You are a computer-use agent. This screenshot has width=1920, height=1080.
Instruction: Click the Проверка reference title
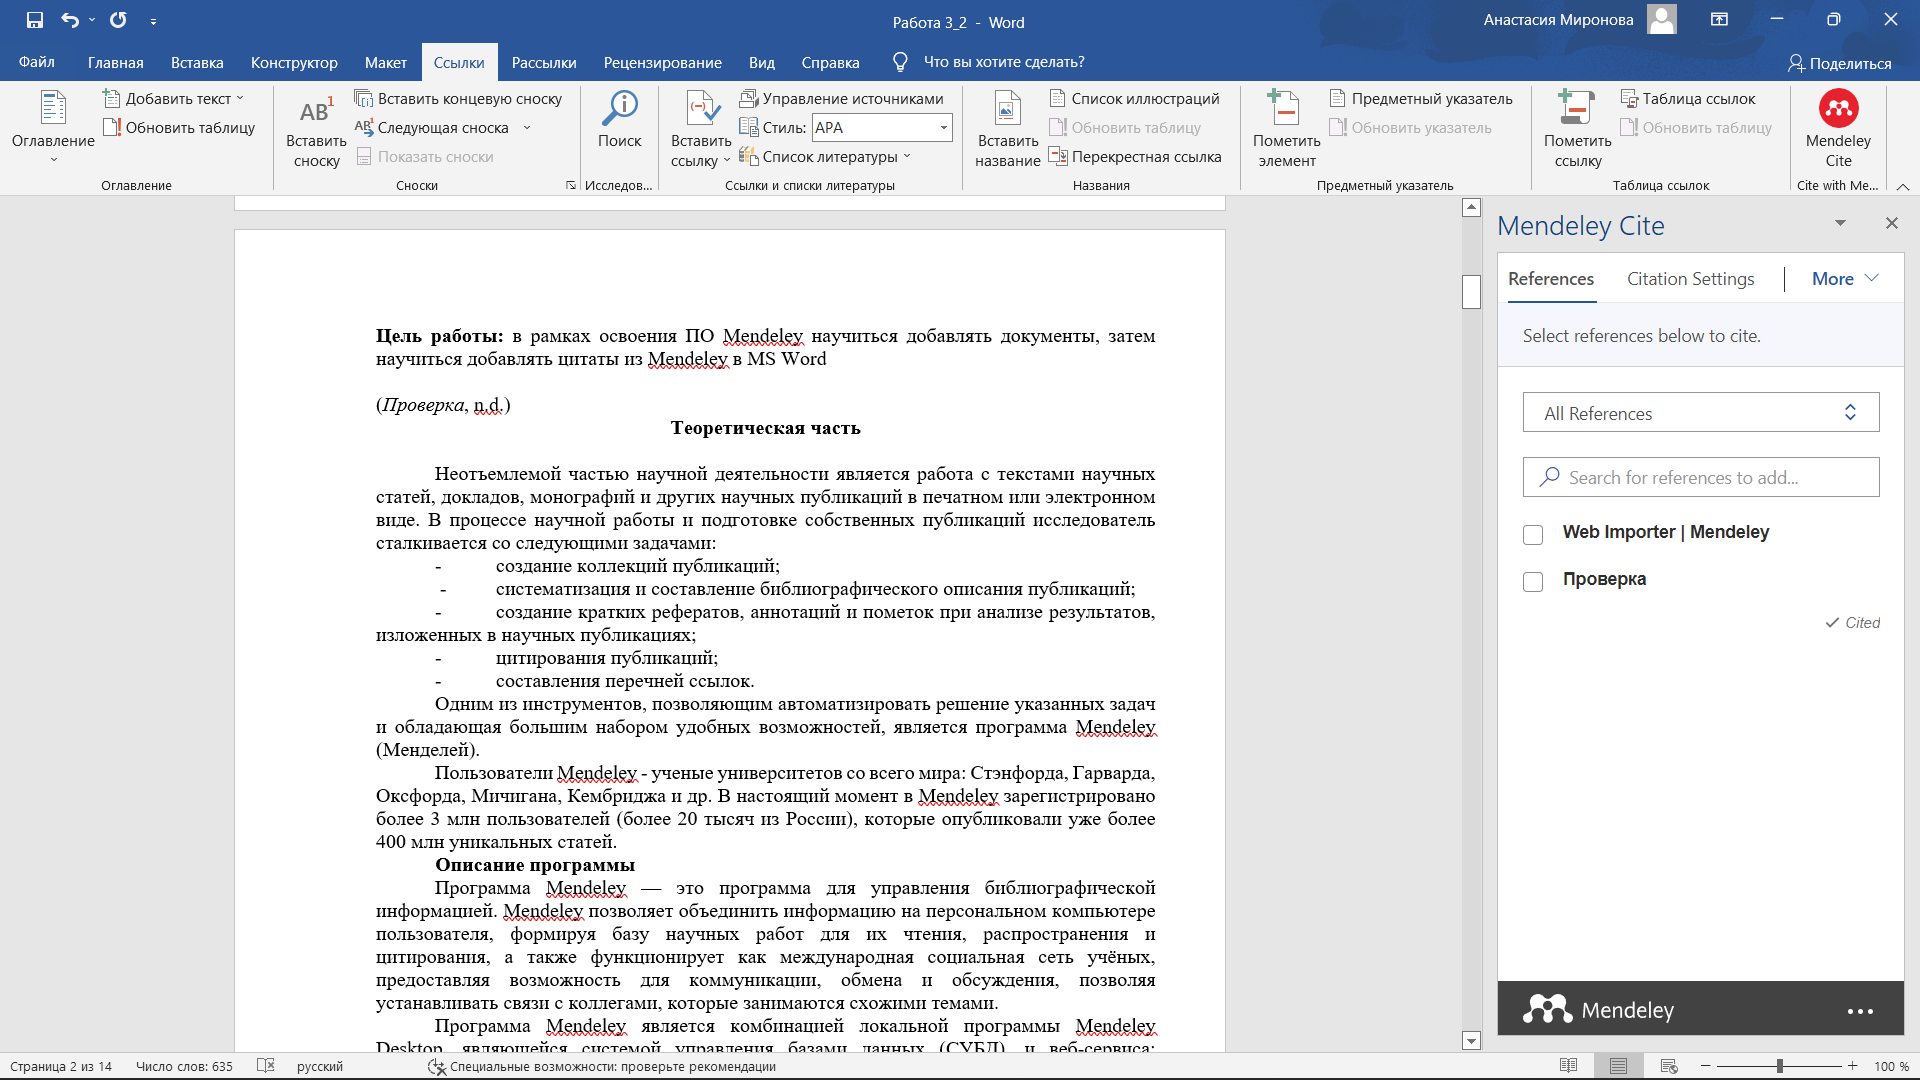(1604, 579)
